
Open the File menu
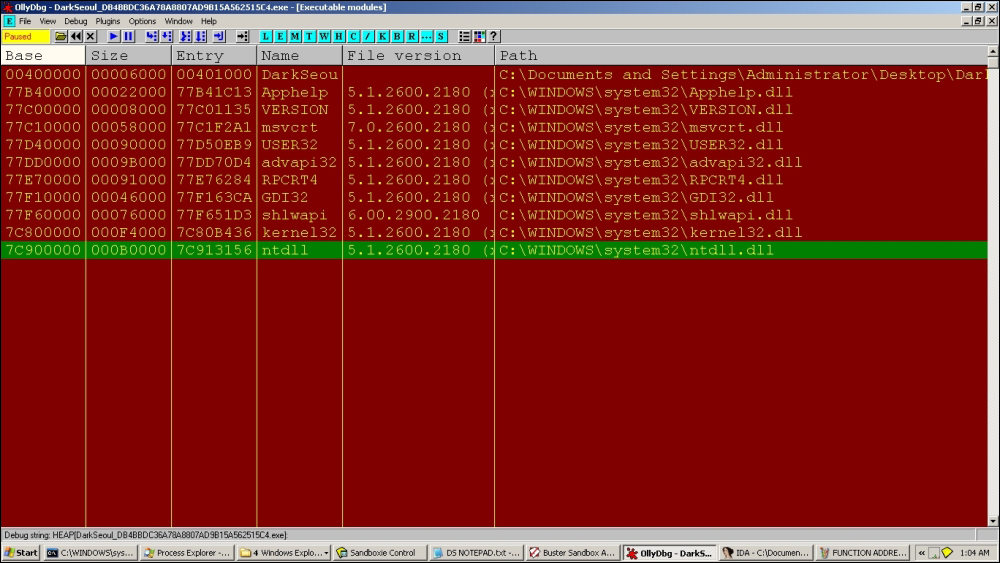[25, 21]
